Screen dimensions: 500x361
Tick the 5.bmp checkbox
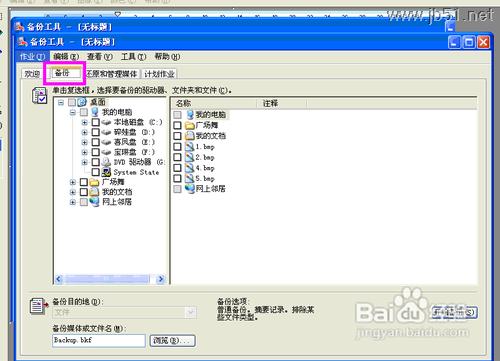click(x=178, y=178)
